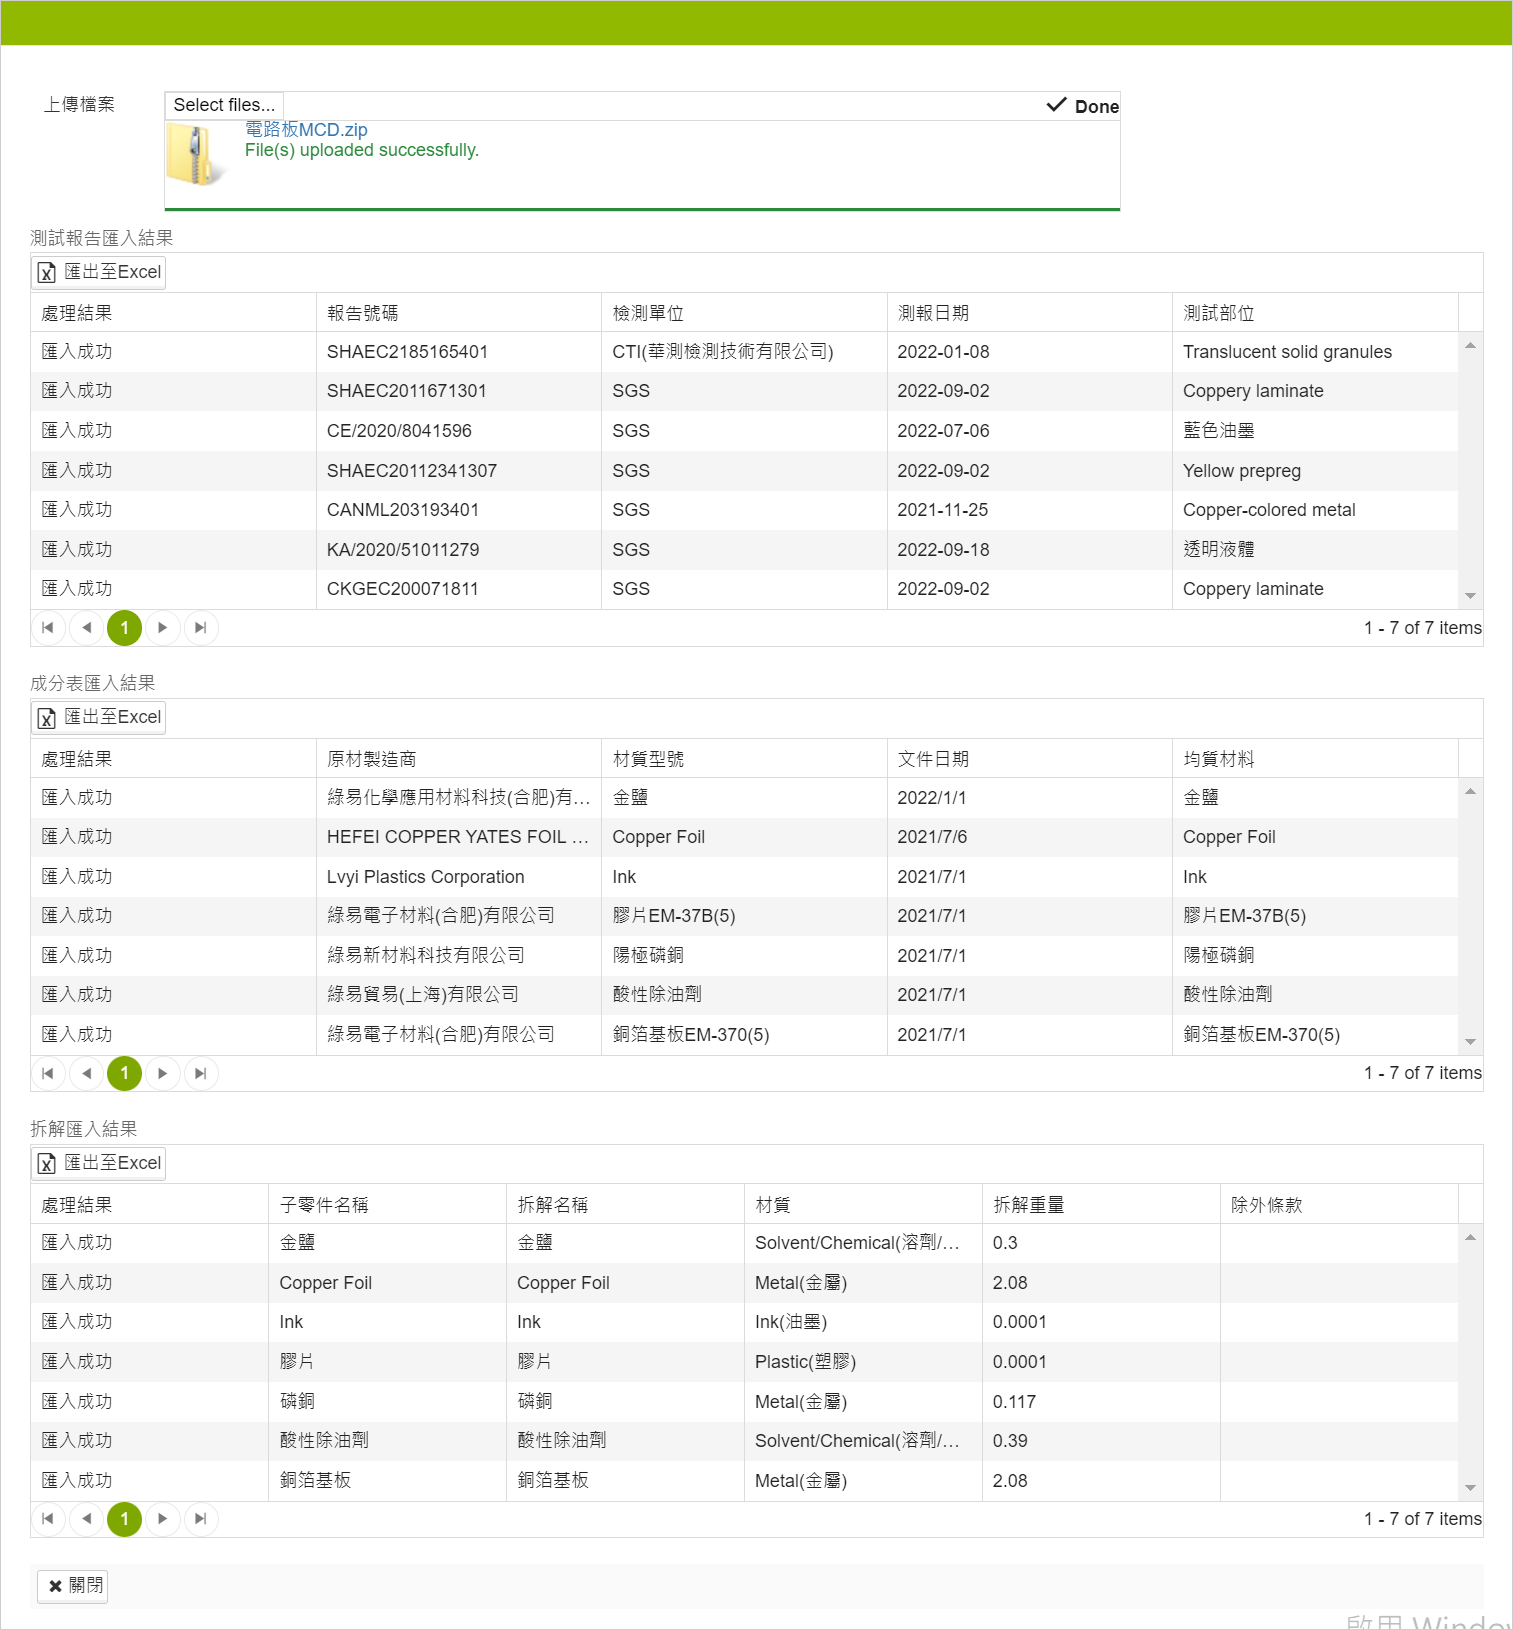Screen dimensions: 1513x1630
Task: Click scroll-up arrow of disassembly results grid
Action: (x=1470, y=1237)
